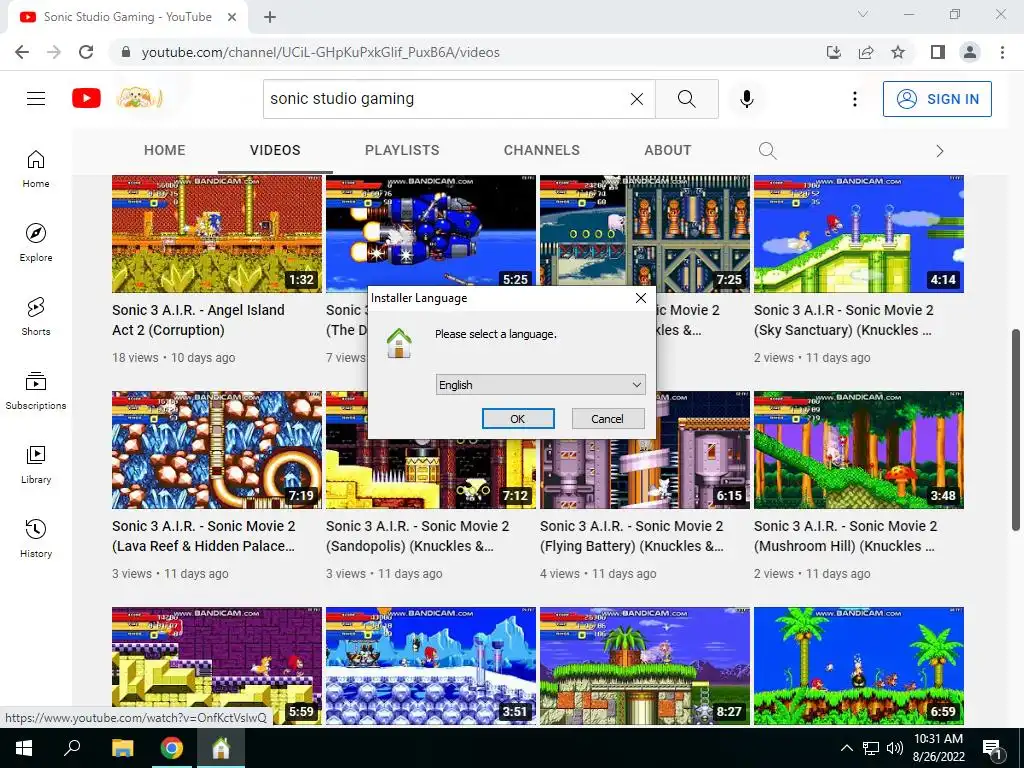Image resolution: width=1024 pixels, height=768 pixels.
Task: Open Flying Battery video title link
Action: 632,536
